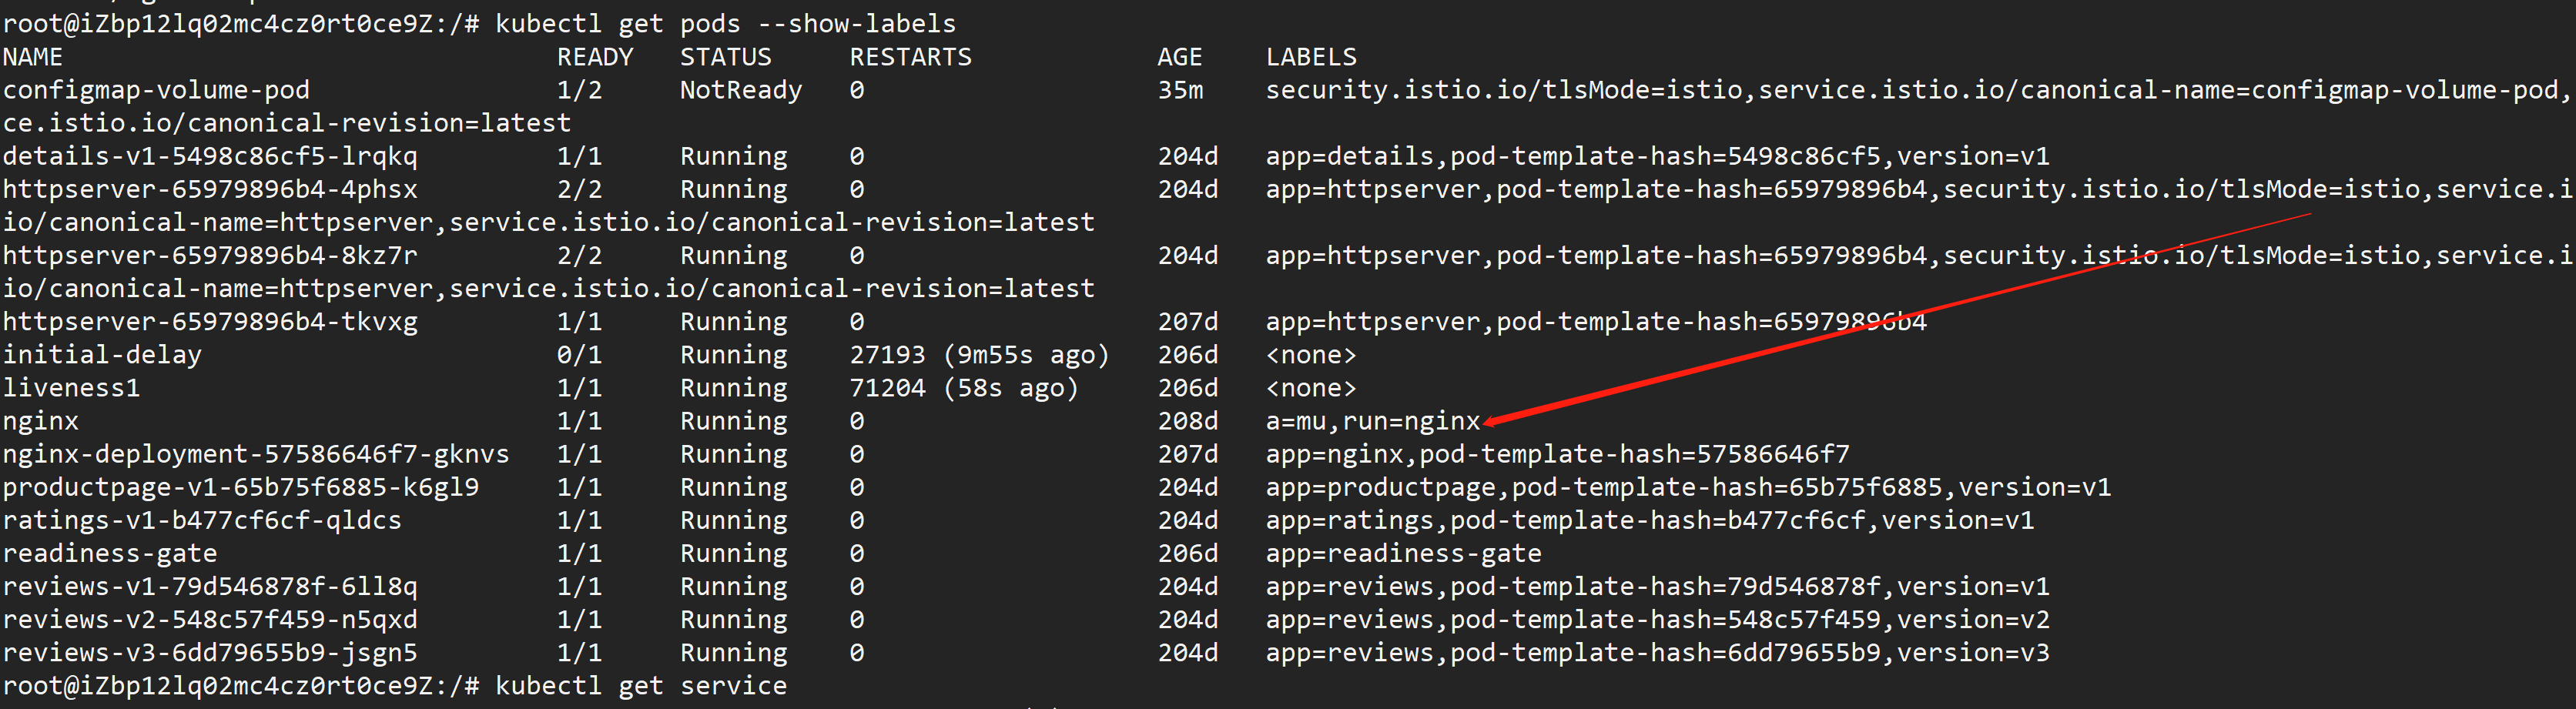Click the httpserver-65979896b4-tkvxg pod name

[210, 322]
